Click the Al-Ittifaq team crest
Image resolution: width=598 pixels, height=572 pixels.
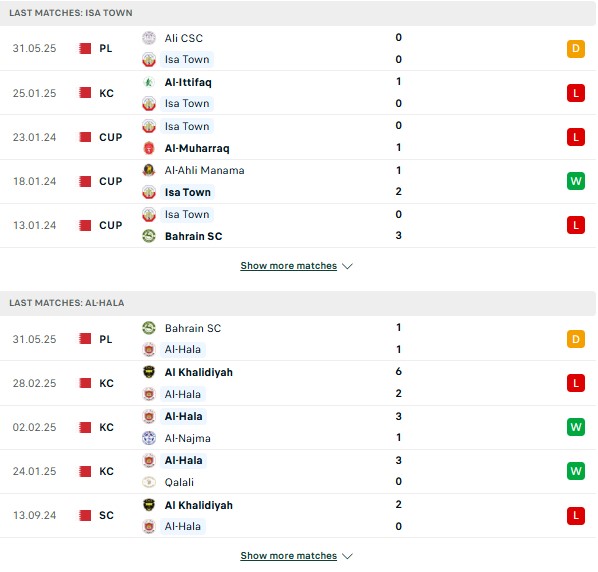pyautogui.click(x=149, y=82)
